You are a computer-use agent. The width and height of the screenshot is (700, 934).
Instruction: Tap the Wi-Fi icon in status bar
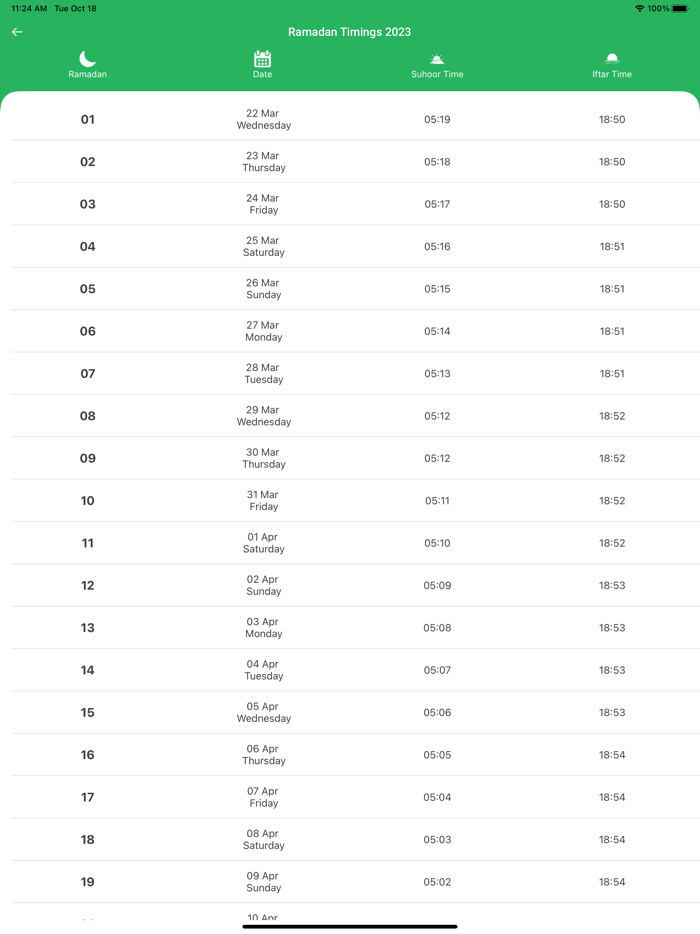(x=638, y=8)
